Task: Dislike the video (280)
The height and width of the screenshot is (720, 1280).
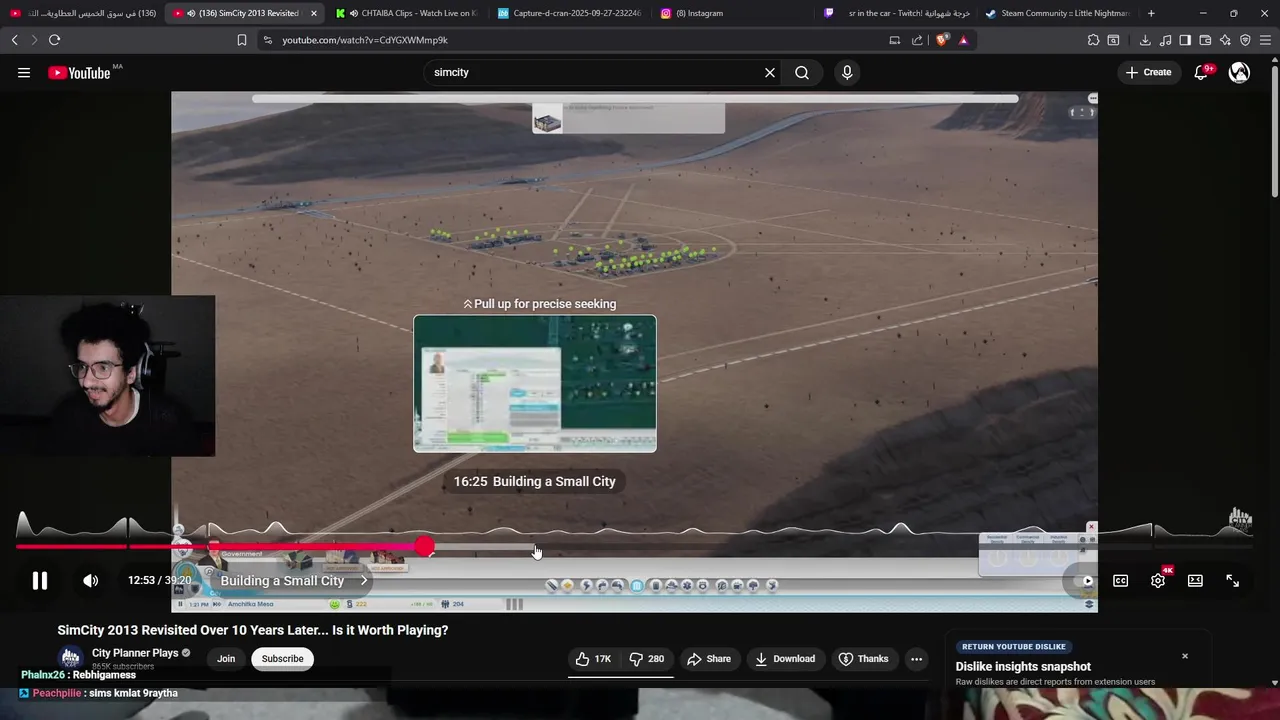Action: [x=646, y=658]
